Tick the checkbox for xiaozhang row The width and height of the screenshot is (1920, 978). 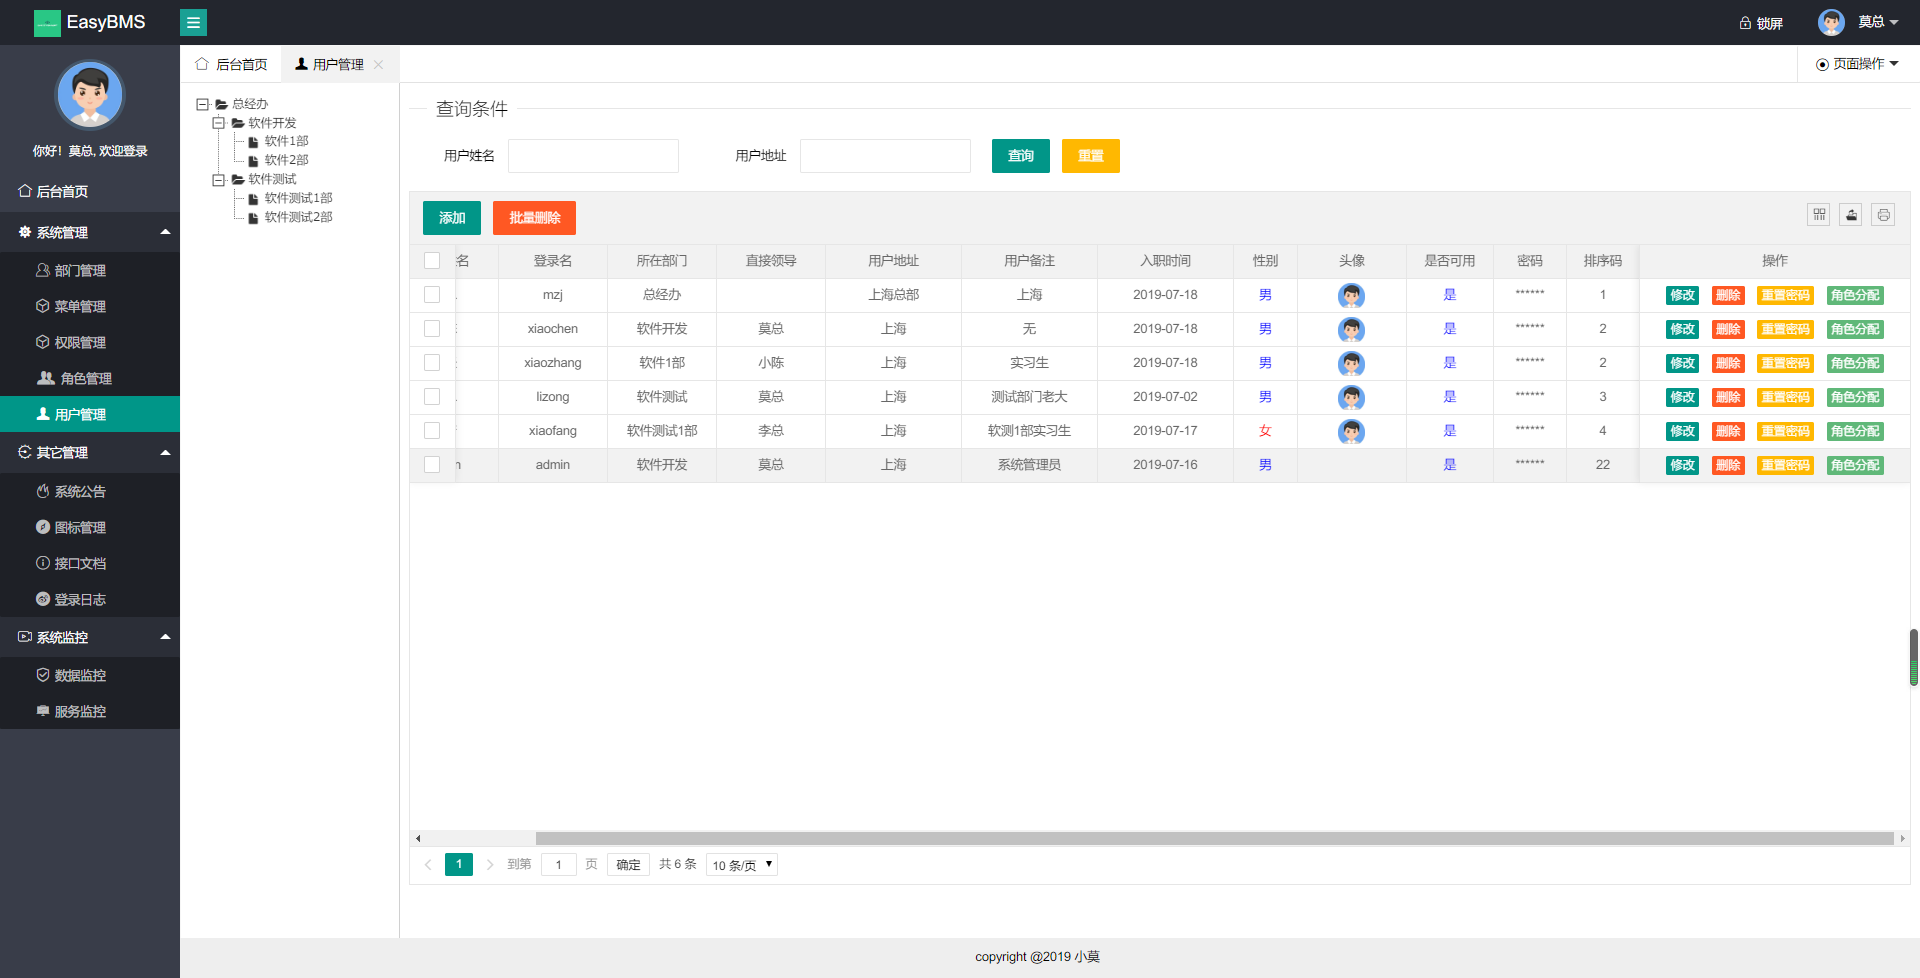coord(432,363)
